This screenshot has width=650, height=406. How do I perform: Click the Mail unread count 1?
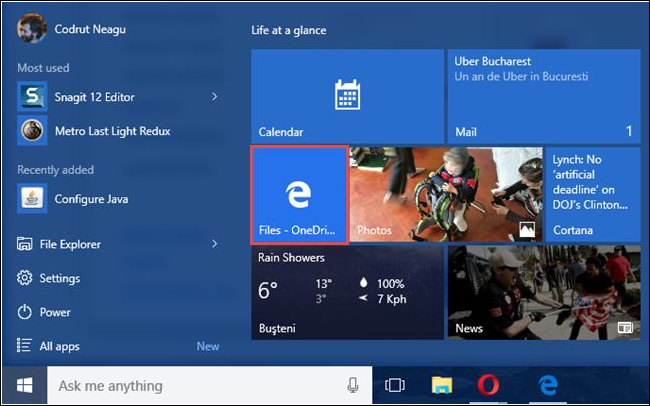click(x=629, y=131)
